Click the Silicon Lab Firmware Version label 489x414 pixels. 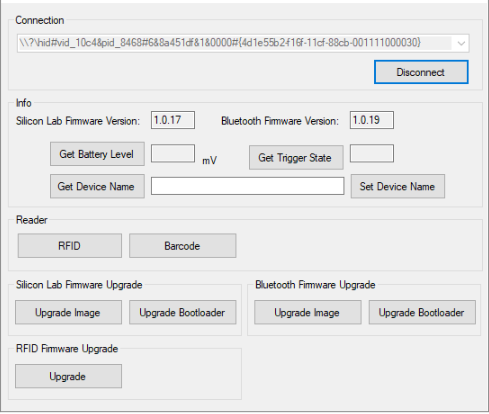(78, 121)
